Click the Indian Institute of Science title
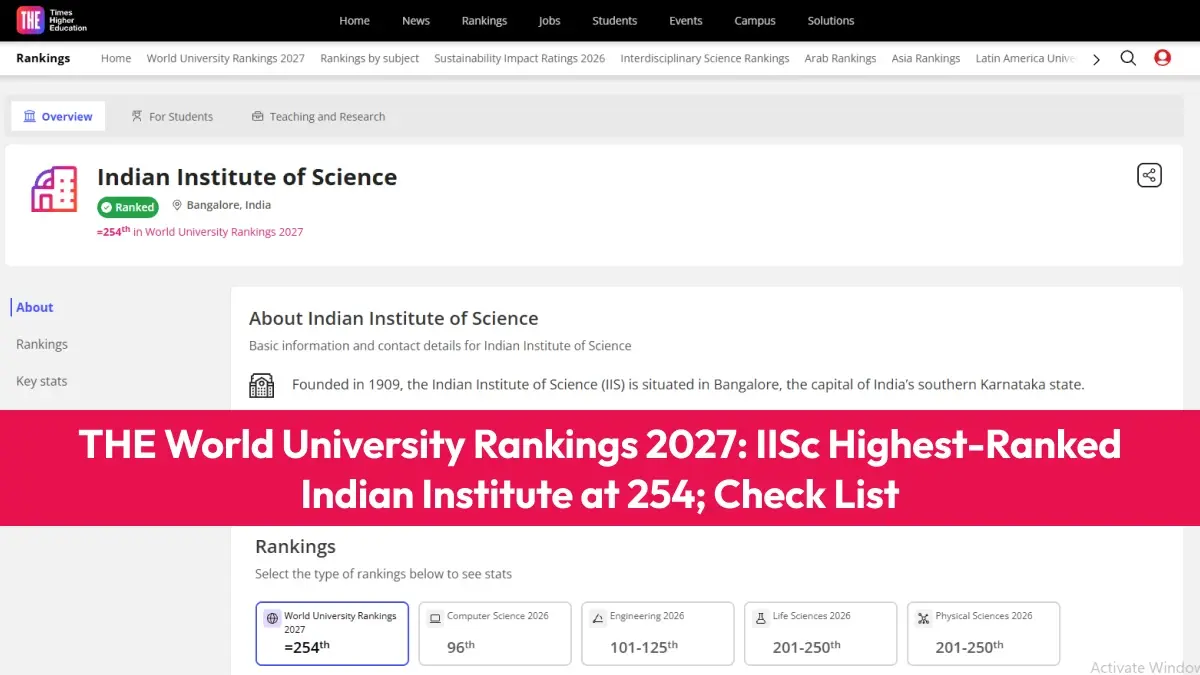This screenshot has width=1200, height=675. 247,177
